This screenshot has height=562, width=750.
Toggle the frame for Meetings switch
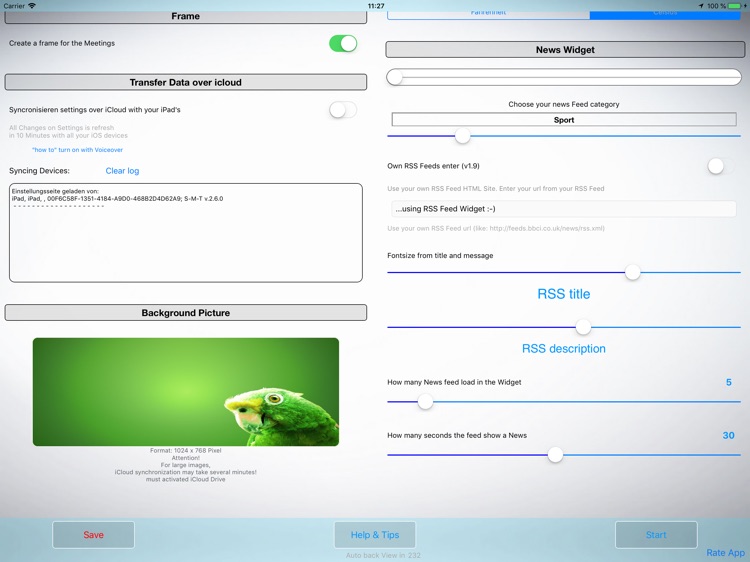343,44
